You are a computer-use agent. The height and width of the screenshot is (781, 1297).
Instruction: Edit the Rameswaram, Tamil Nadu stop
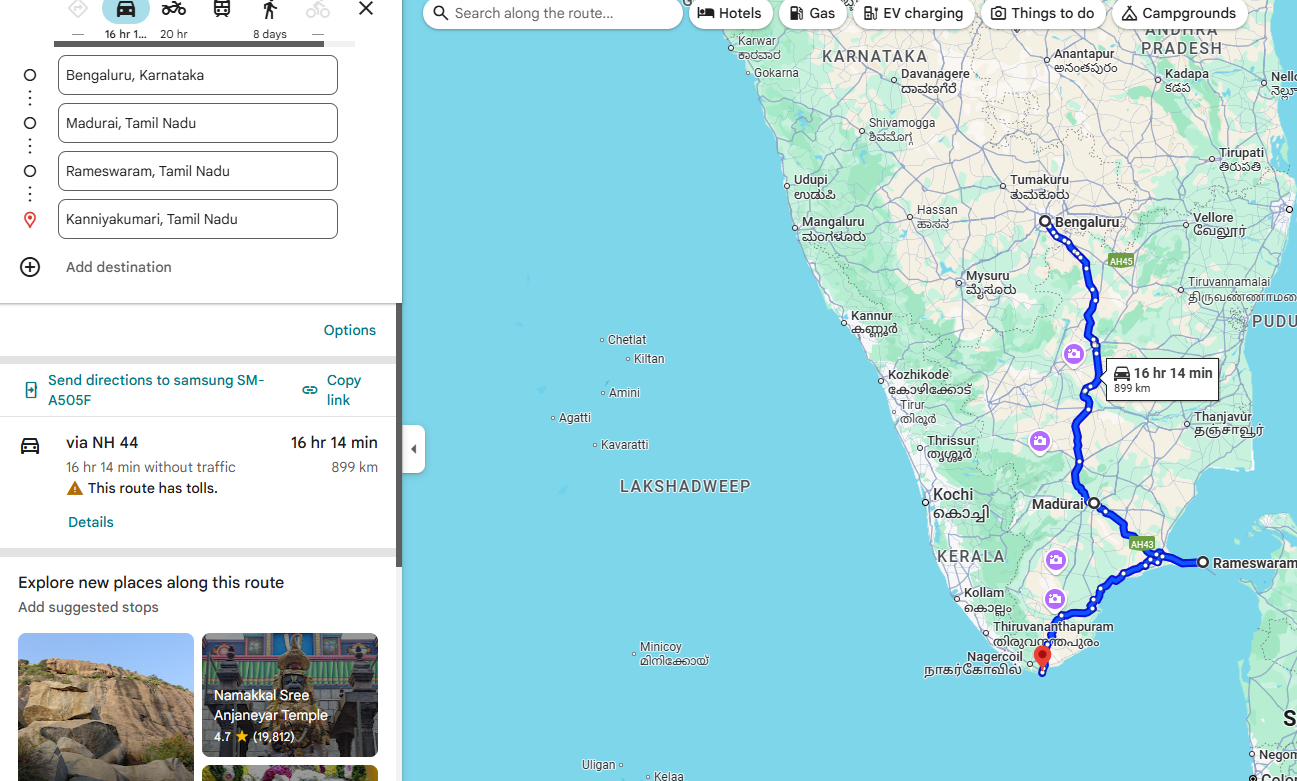[198, 171]
